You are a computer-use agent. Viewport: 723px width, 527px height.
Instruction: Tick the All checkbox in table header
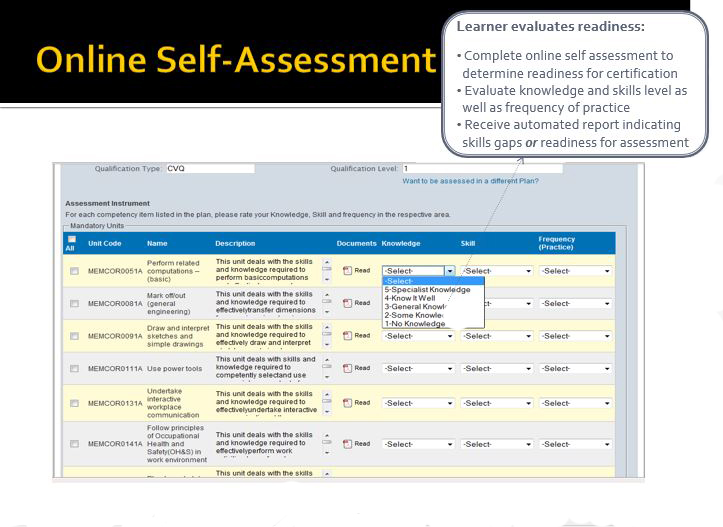click(x=72, y=239)
